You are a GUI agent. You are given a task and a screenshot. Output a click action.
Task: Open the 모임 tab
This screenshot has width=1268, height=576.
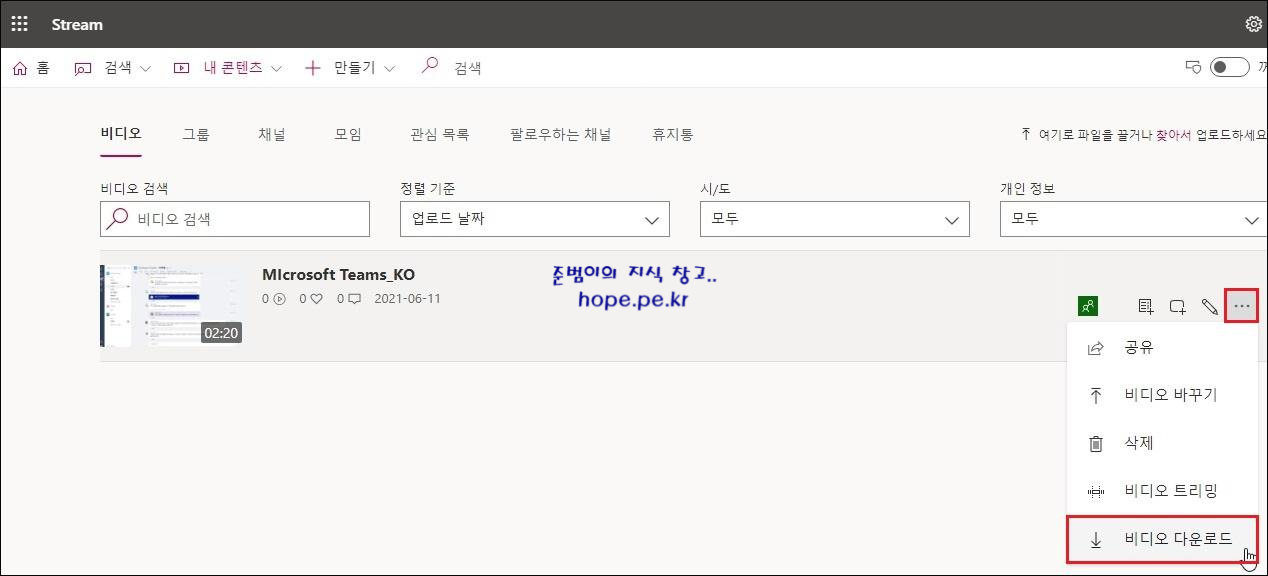tap(348, 134)
